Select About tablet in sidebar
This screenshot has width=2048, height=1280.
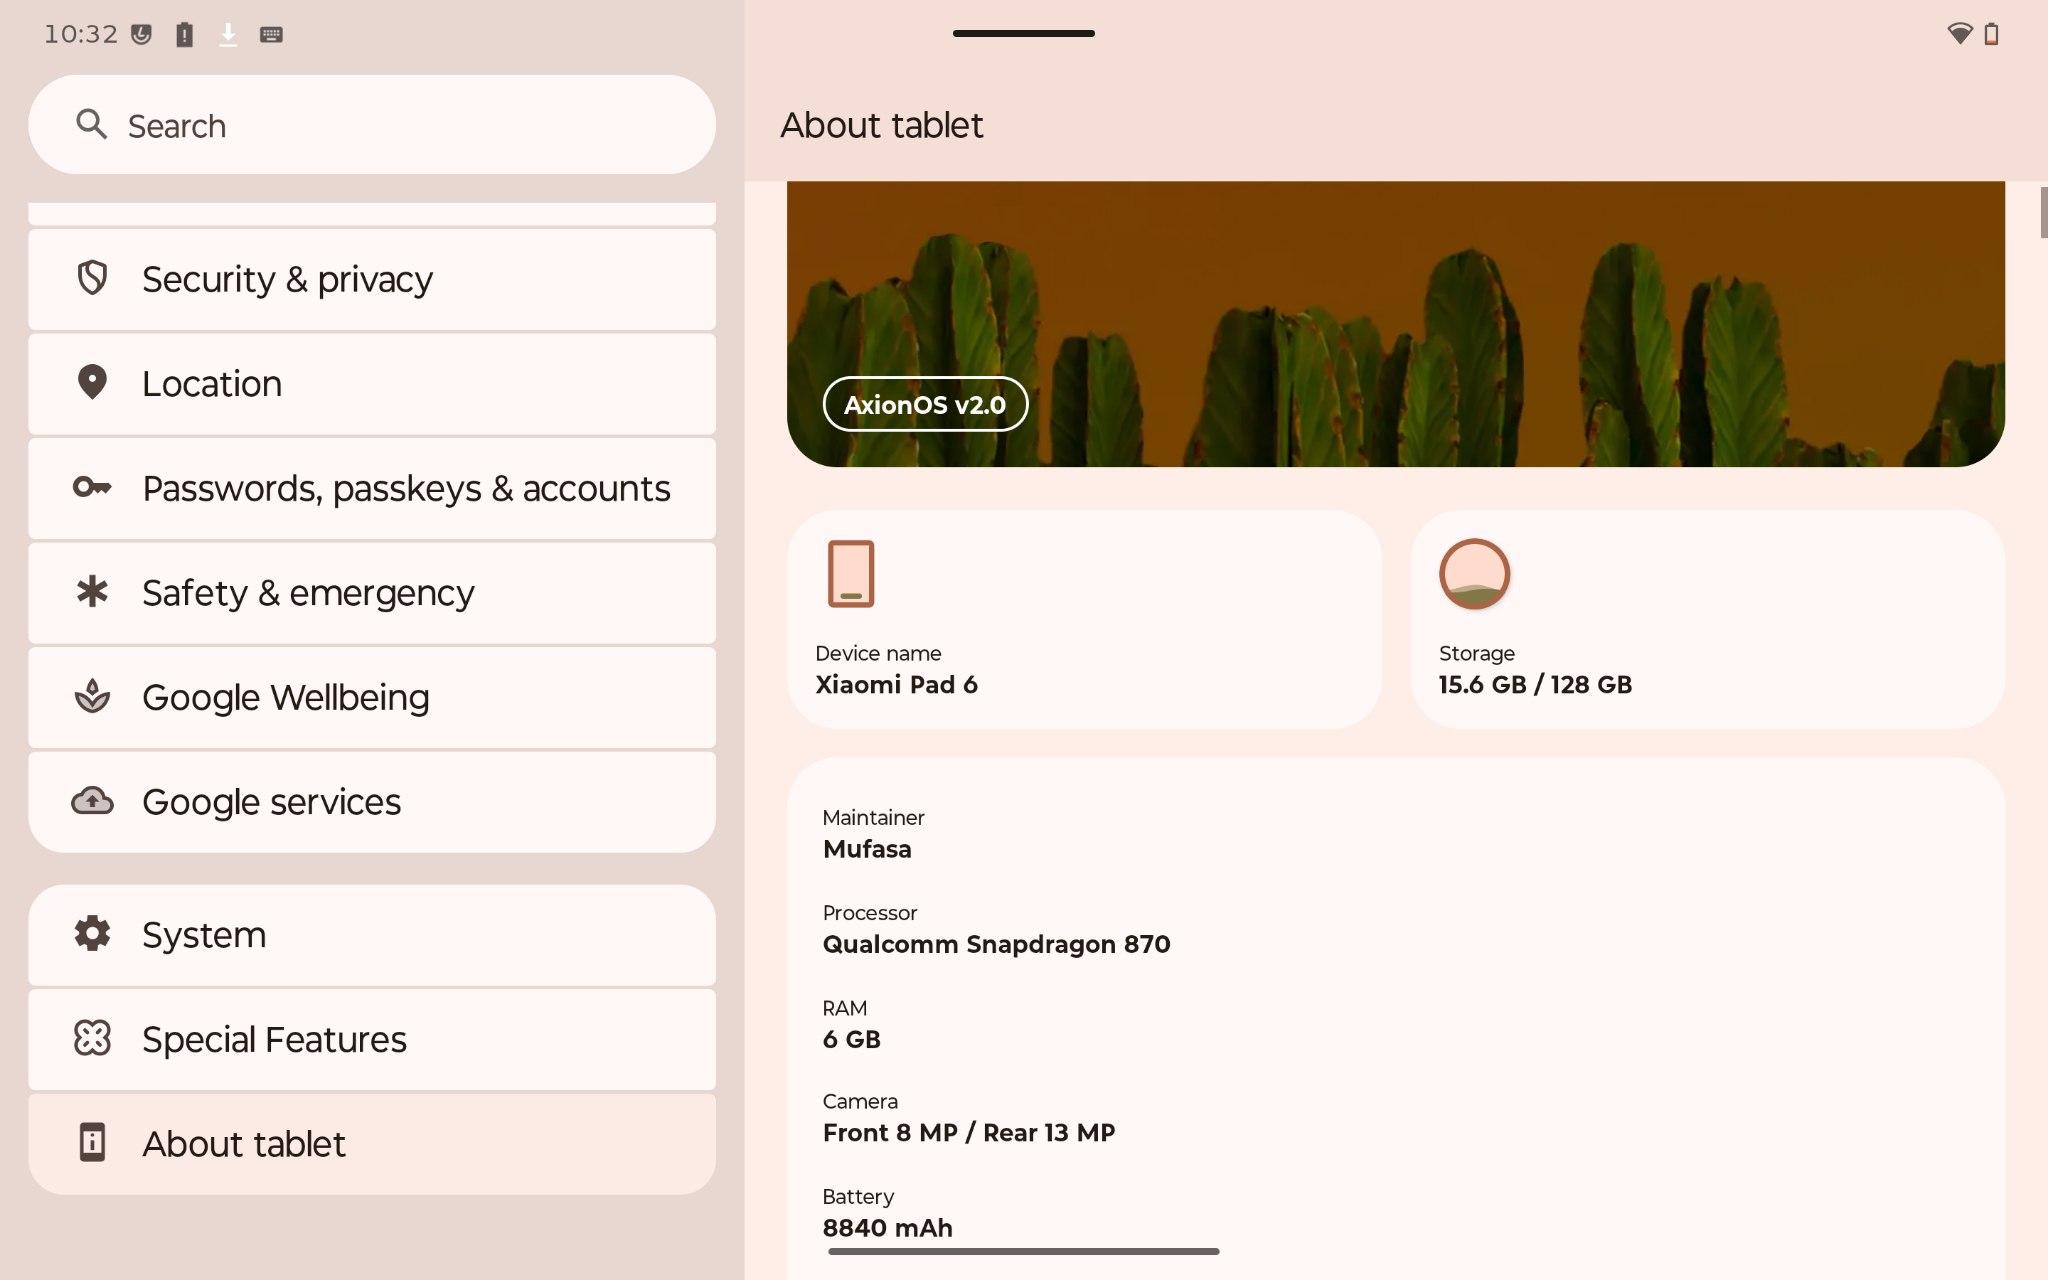coord(372,1144)
